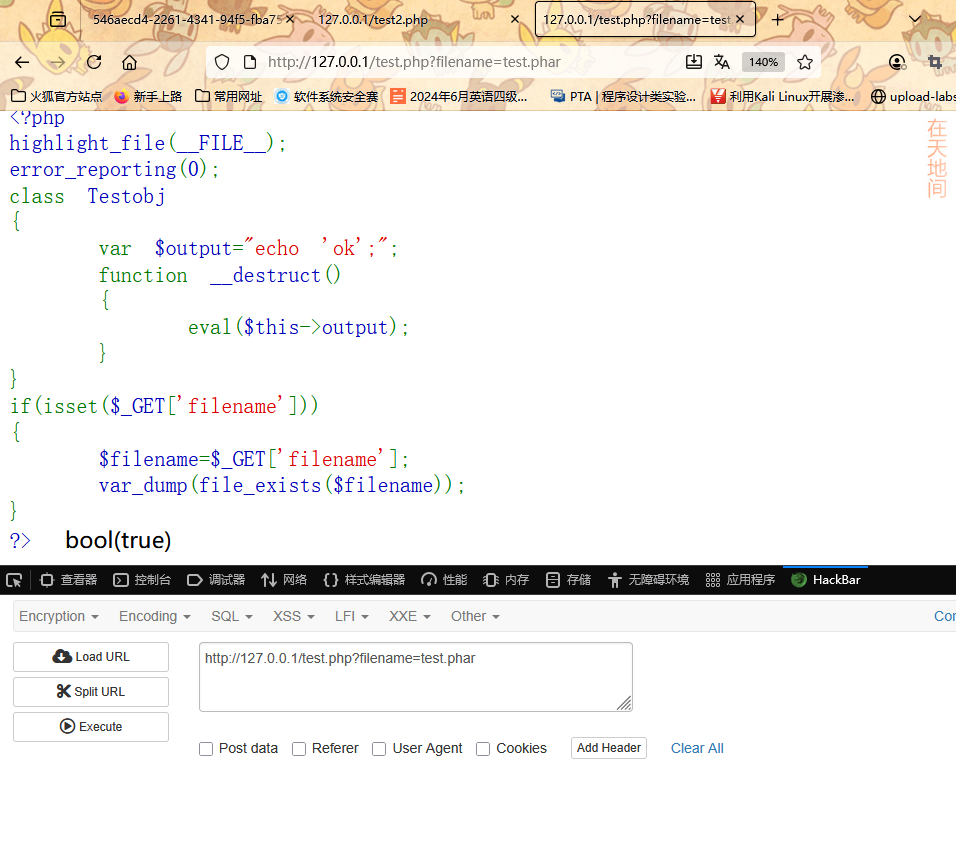Open the account profile icon in toolbar
Image resolution: width=956 pixels, height=841 pixels.
[x=897, y=62]
